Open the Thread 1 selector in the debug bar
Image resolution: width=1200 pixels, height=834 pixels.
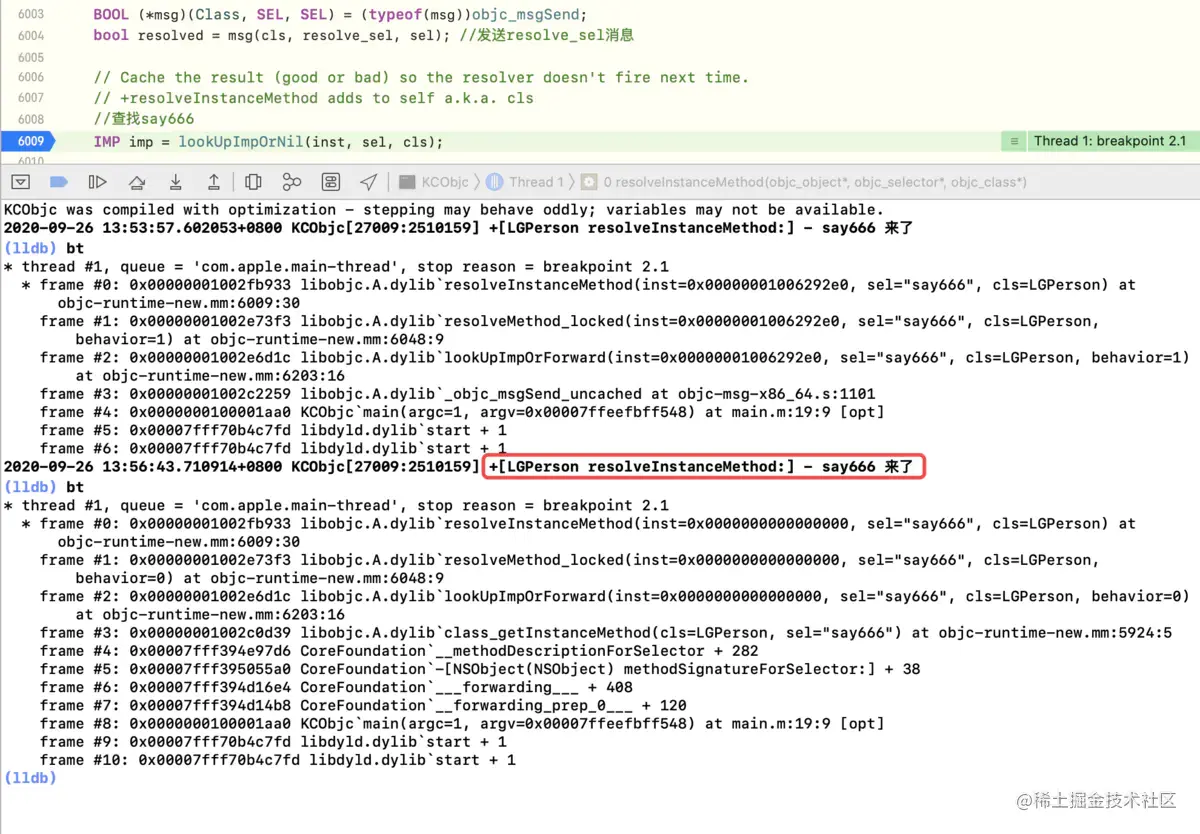click(526, 182)
